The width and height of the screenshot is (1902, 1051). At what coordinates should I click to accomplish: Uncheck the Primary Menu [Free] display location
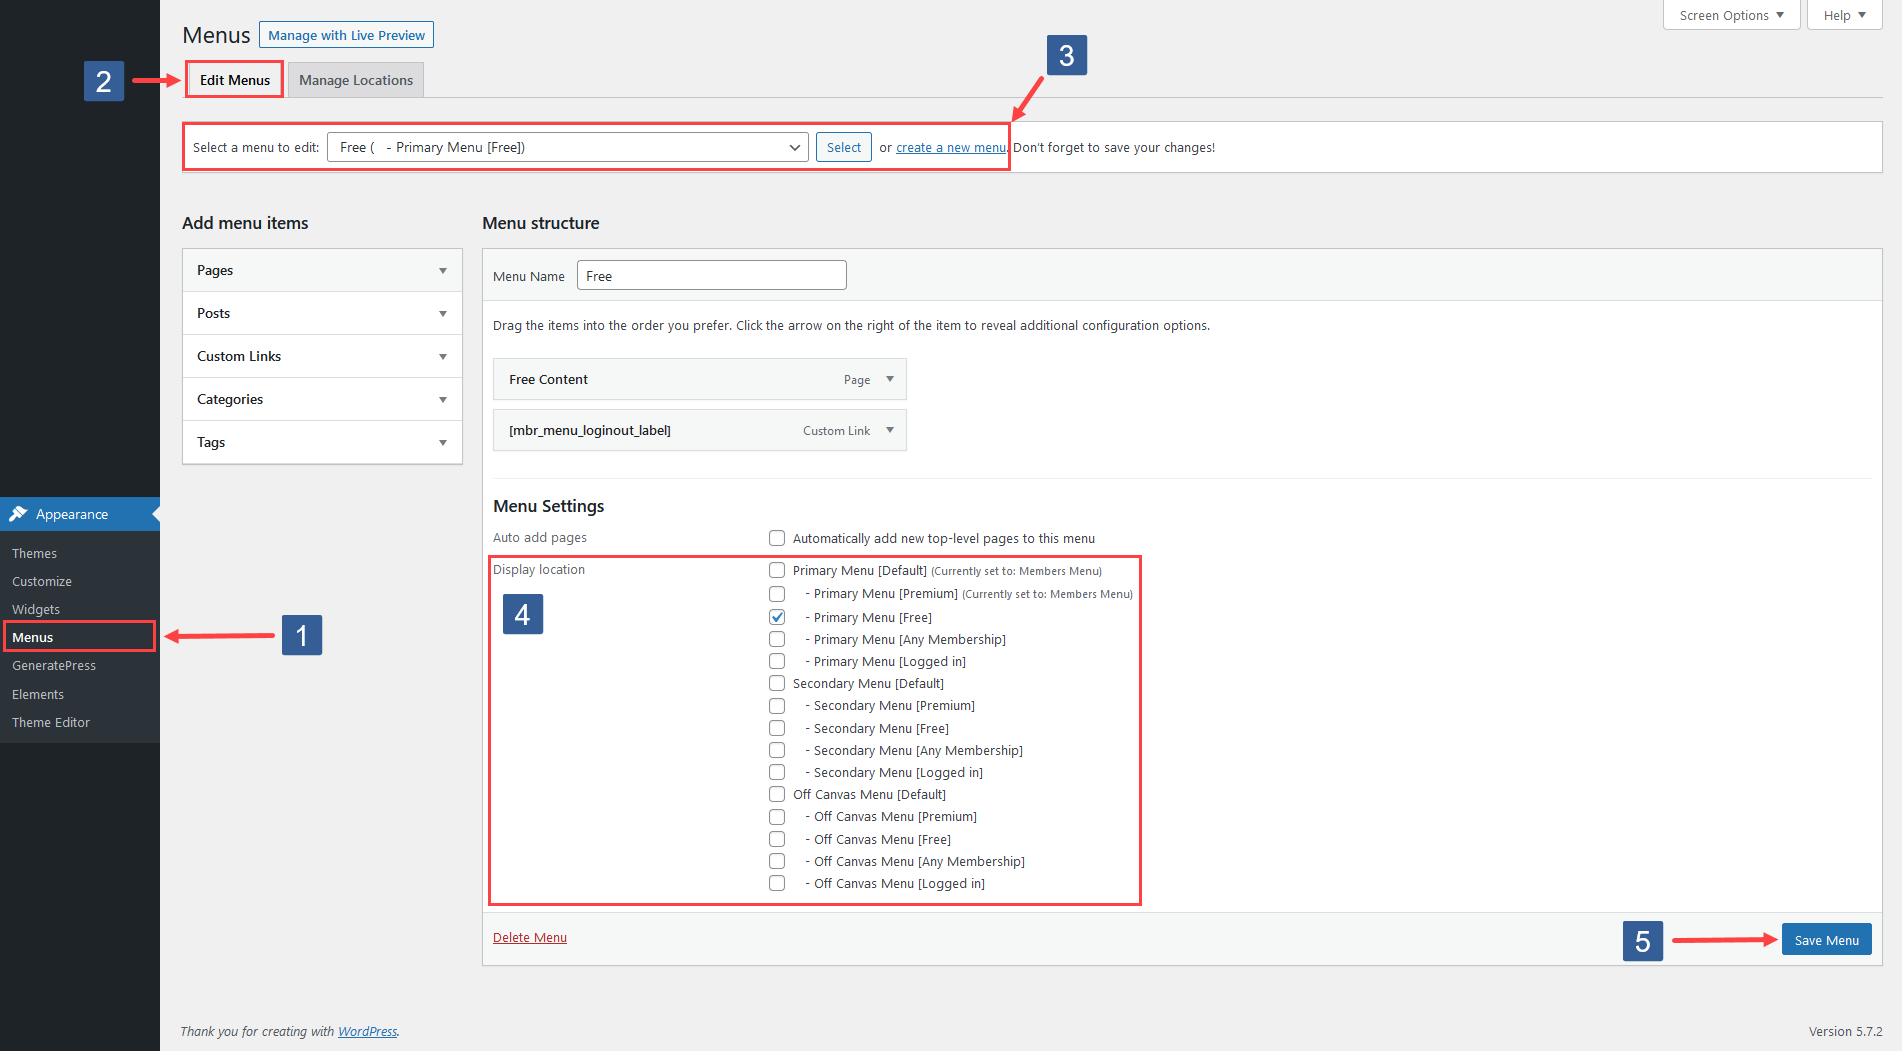[777, 617]
